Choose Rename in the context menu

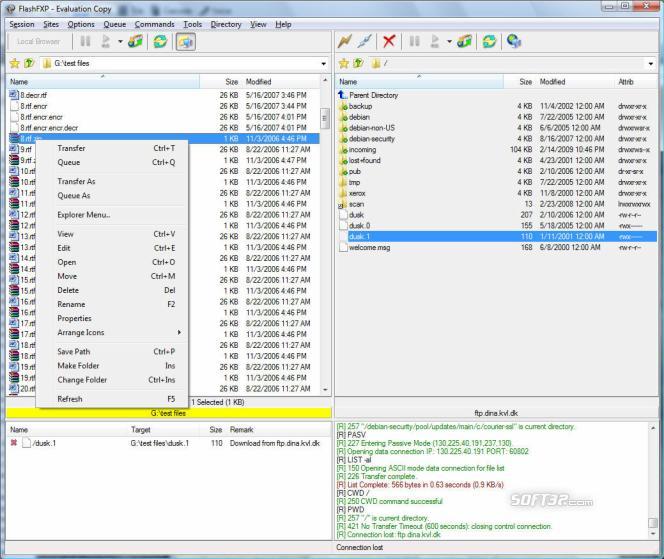click(x=113, y=304)
